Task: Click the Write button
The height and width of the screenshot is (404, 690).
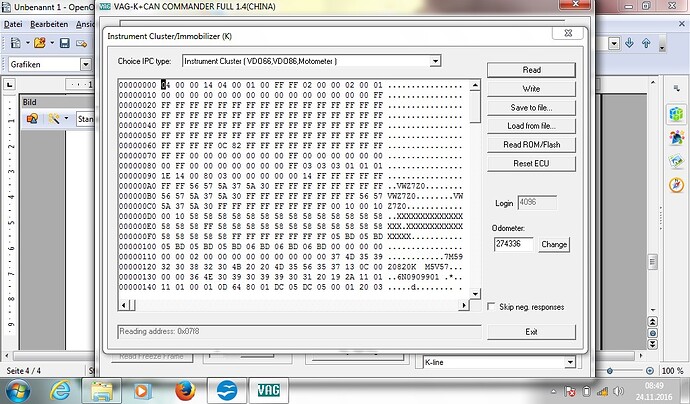Action: (x=531, y=88)
